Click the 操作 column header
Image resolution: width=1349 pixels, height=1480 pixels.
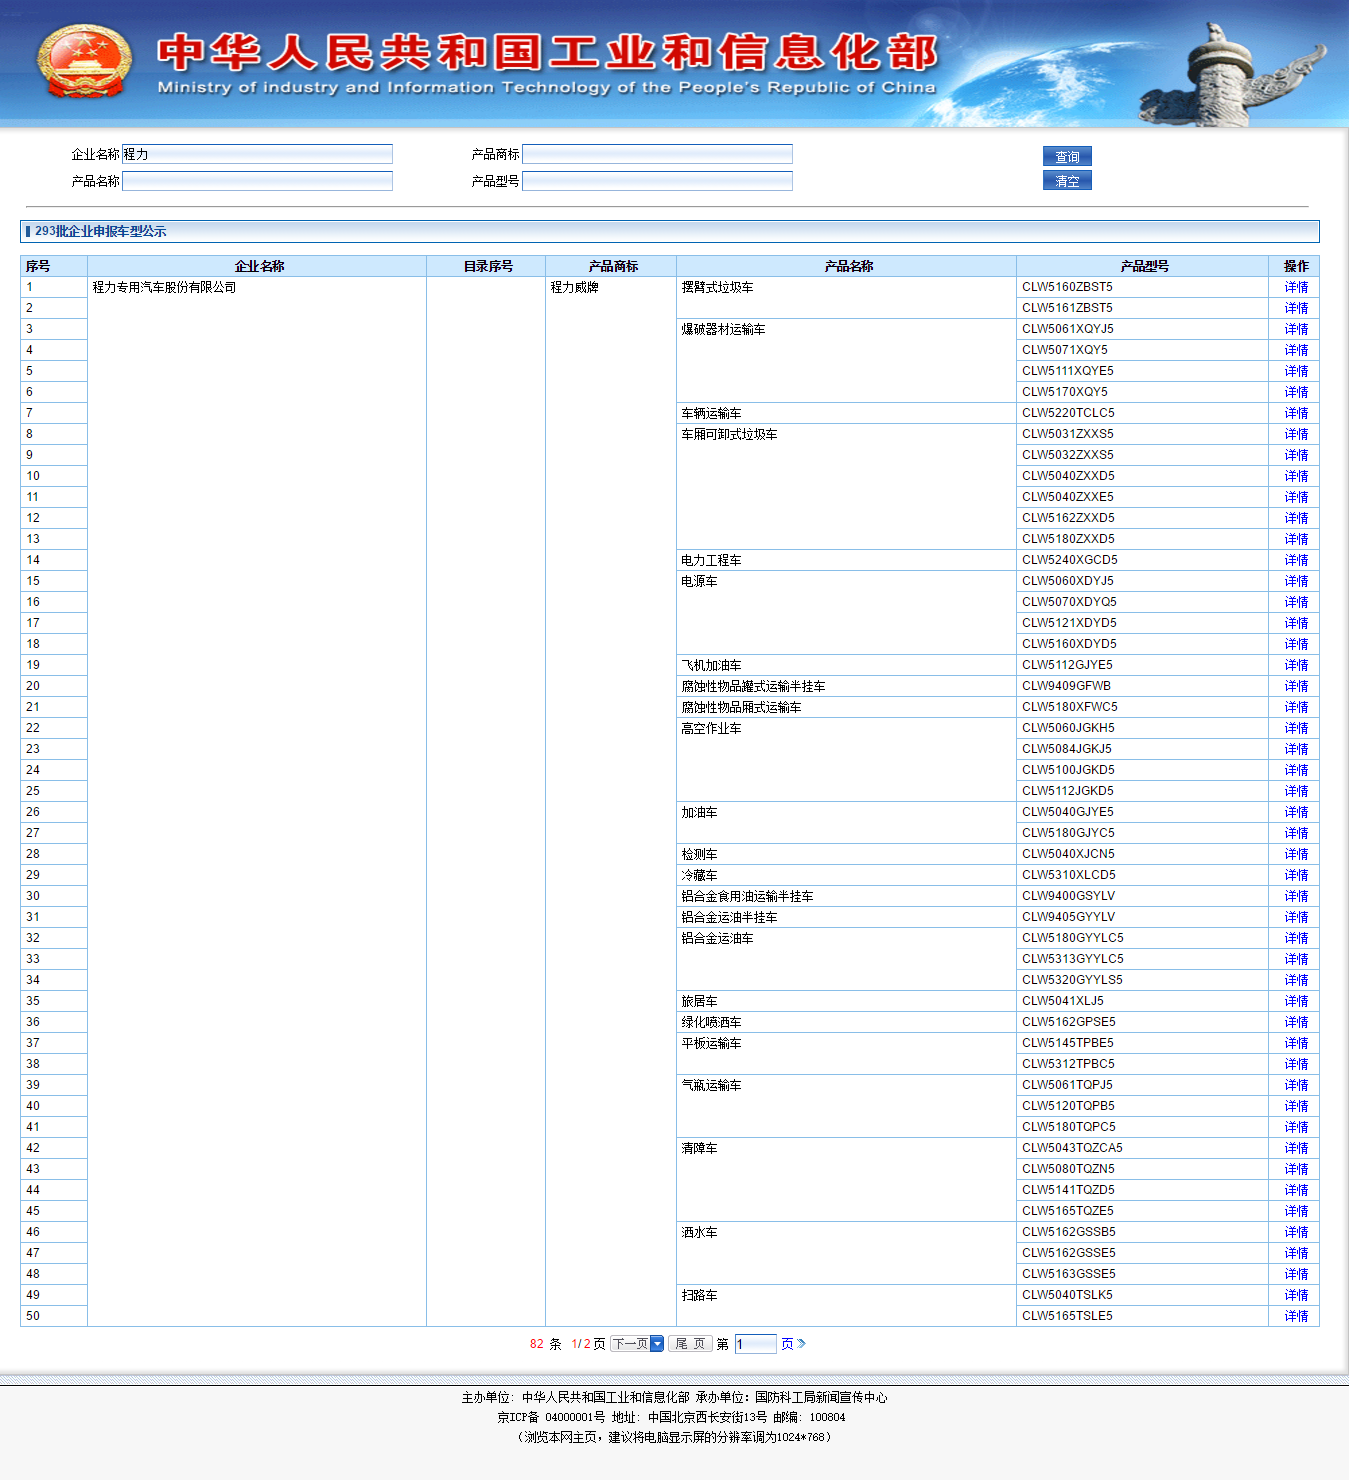pos(1296,266)
